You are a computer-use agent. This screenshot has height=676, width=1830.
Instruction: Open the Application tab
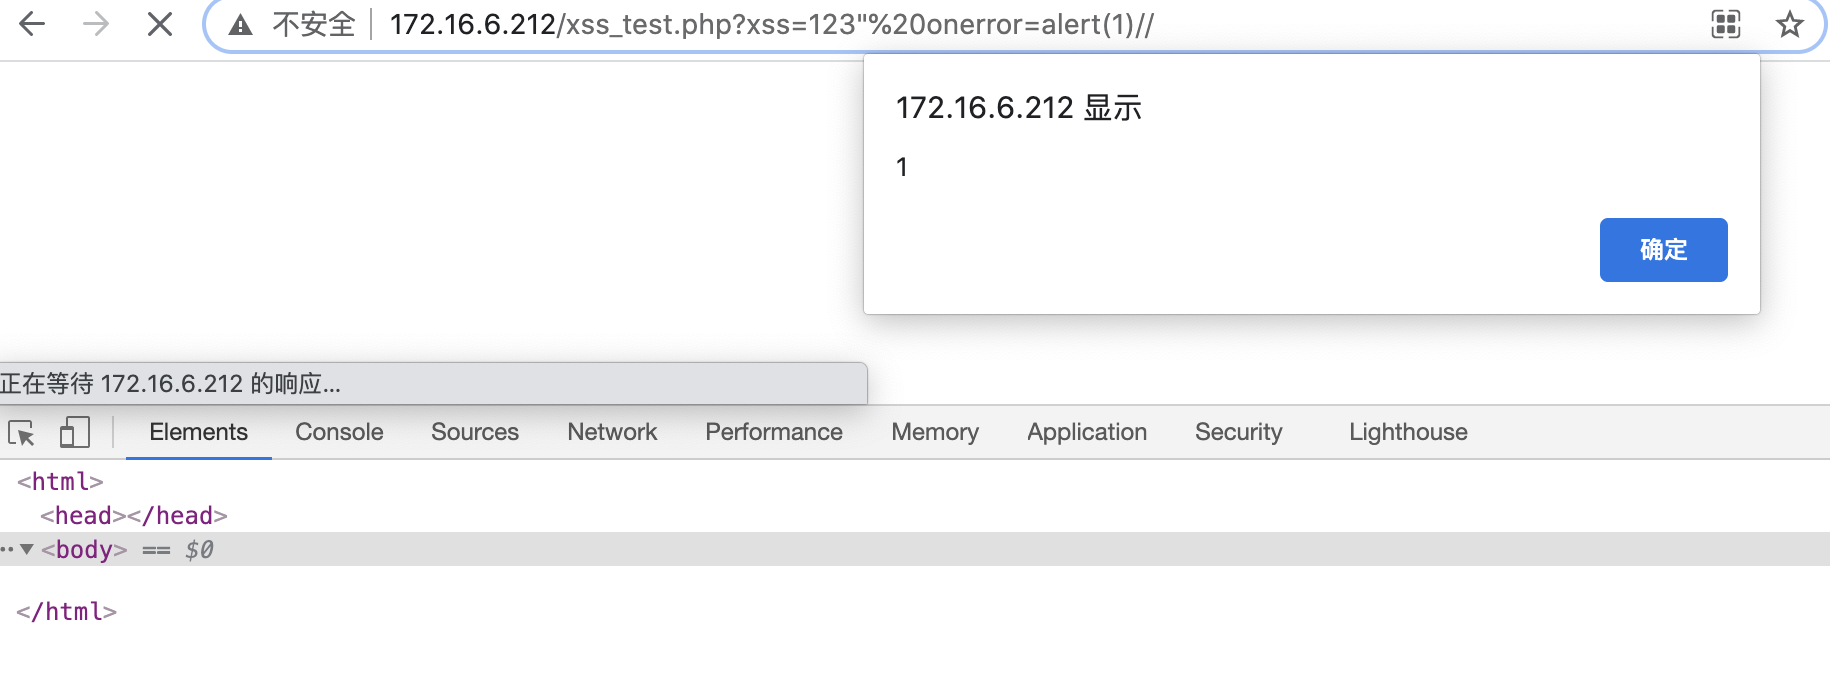pos(1087,432)
